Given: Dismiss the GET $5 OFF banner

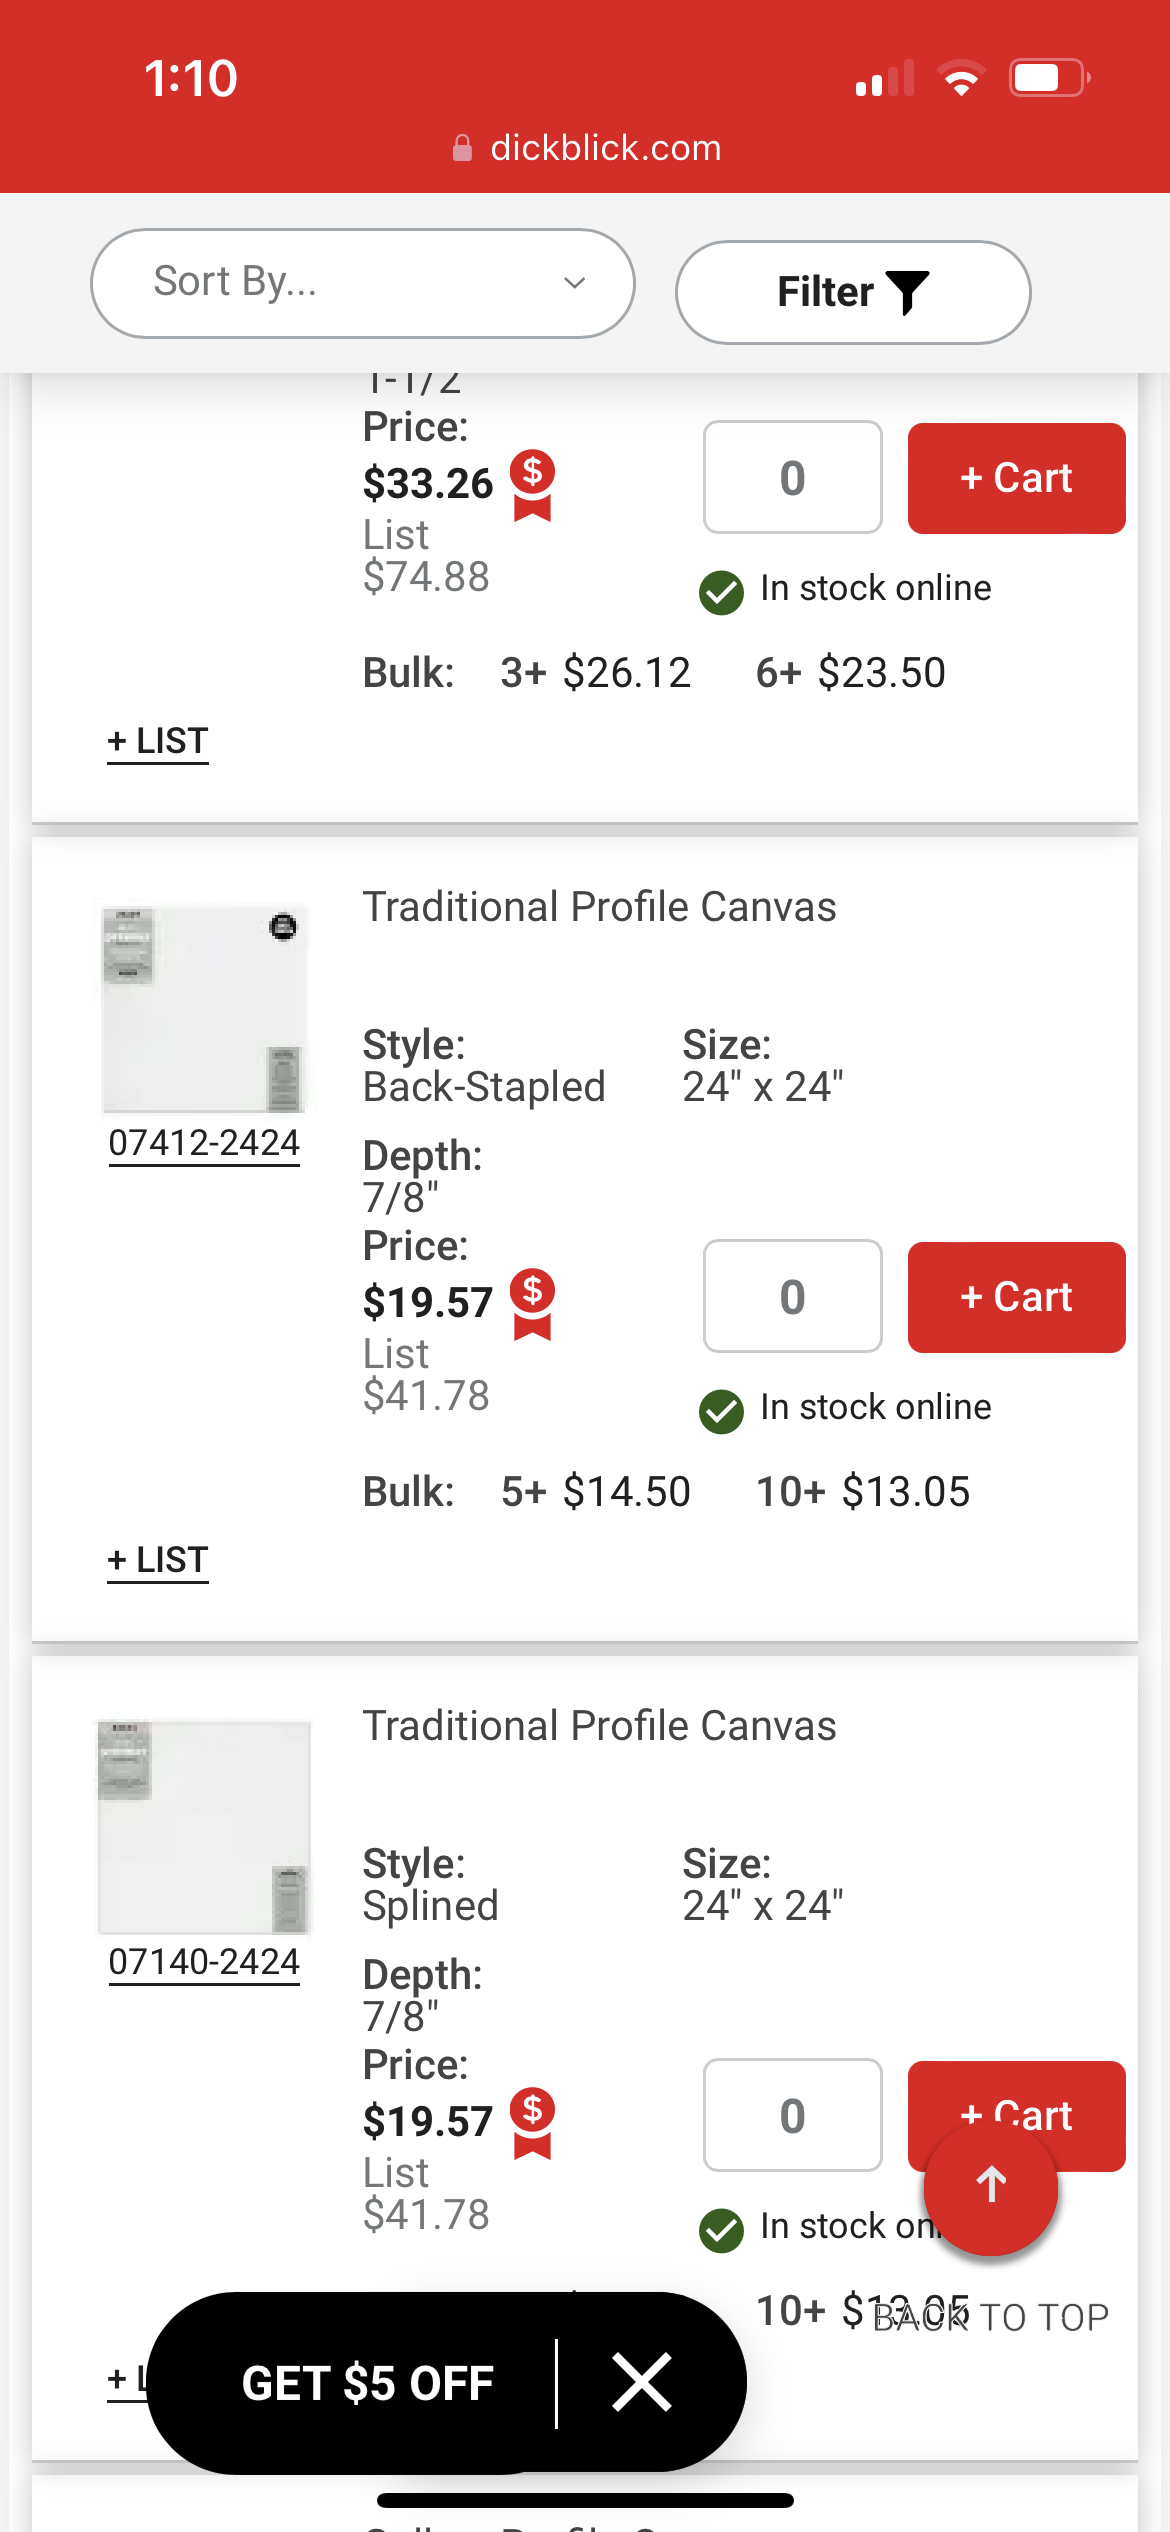Looking at the screenshot, I should pyautogui.click(x=641, y=2383).
